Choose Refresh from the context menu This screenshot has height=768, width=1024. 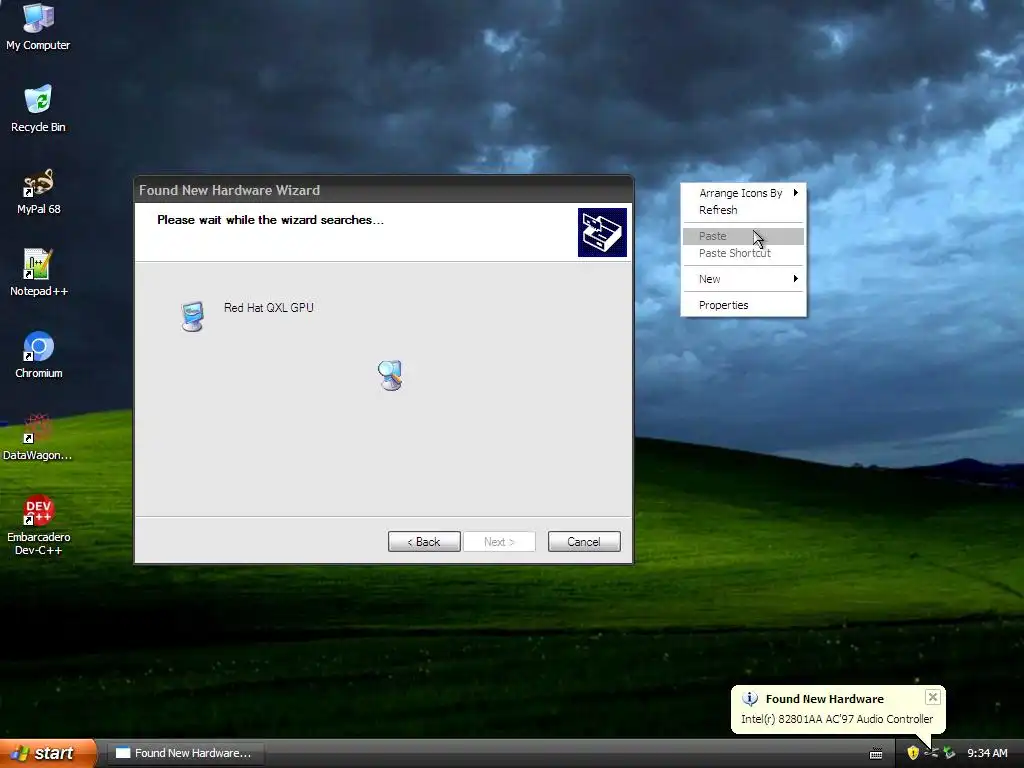point(743,210)
